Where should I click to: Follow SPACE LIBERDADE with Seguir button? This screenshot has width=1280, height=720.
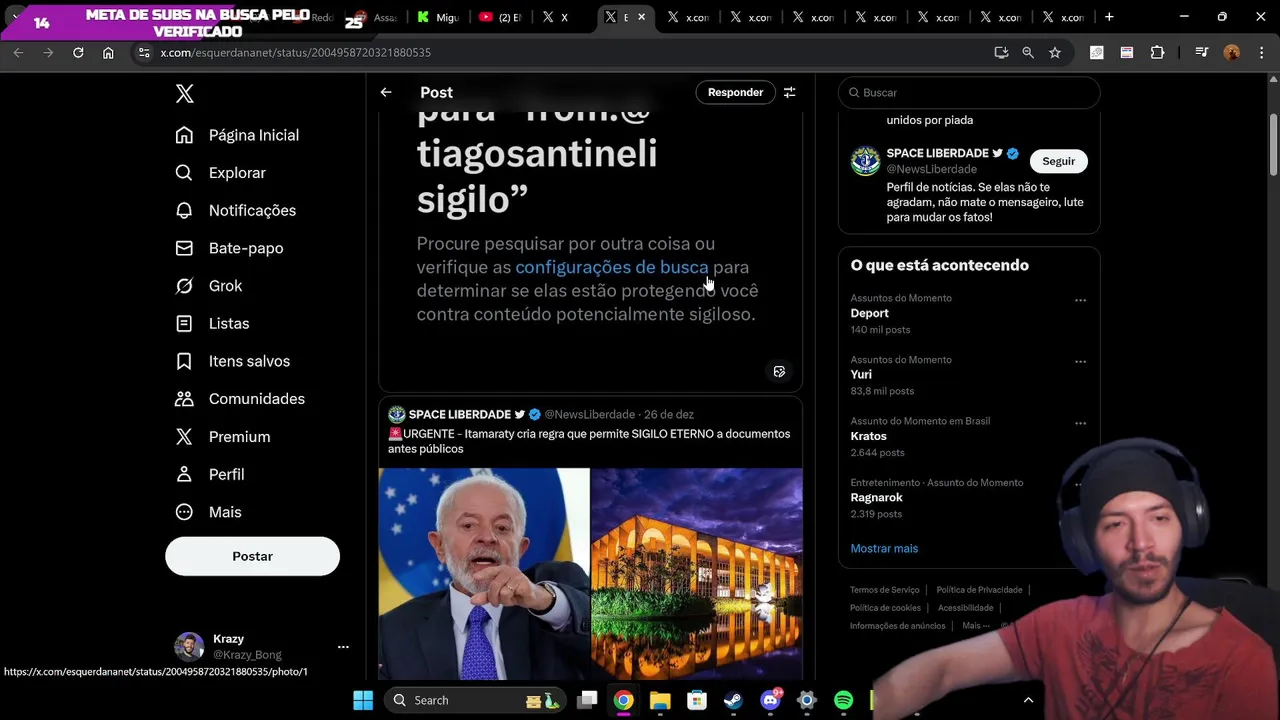(x=1058, y=161)
